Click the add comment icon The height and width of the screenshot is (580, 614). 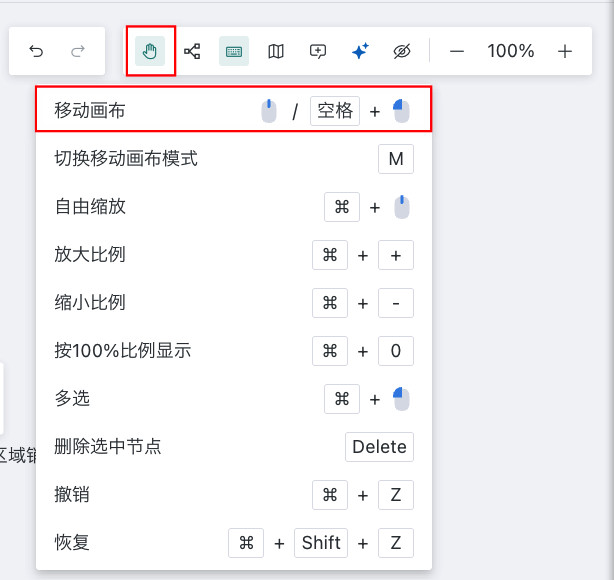(x=318, y=51)
